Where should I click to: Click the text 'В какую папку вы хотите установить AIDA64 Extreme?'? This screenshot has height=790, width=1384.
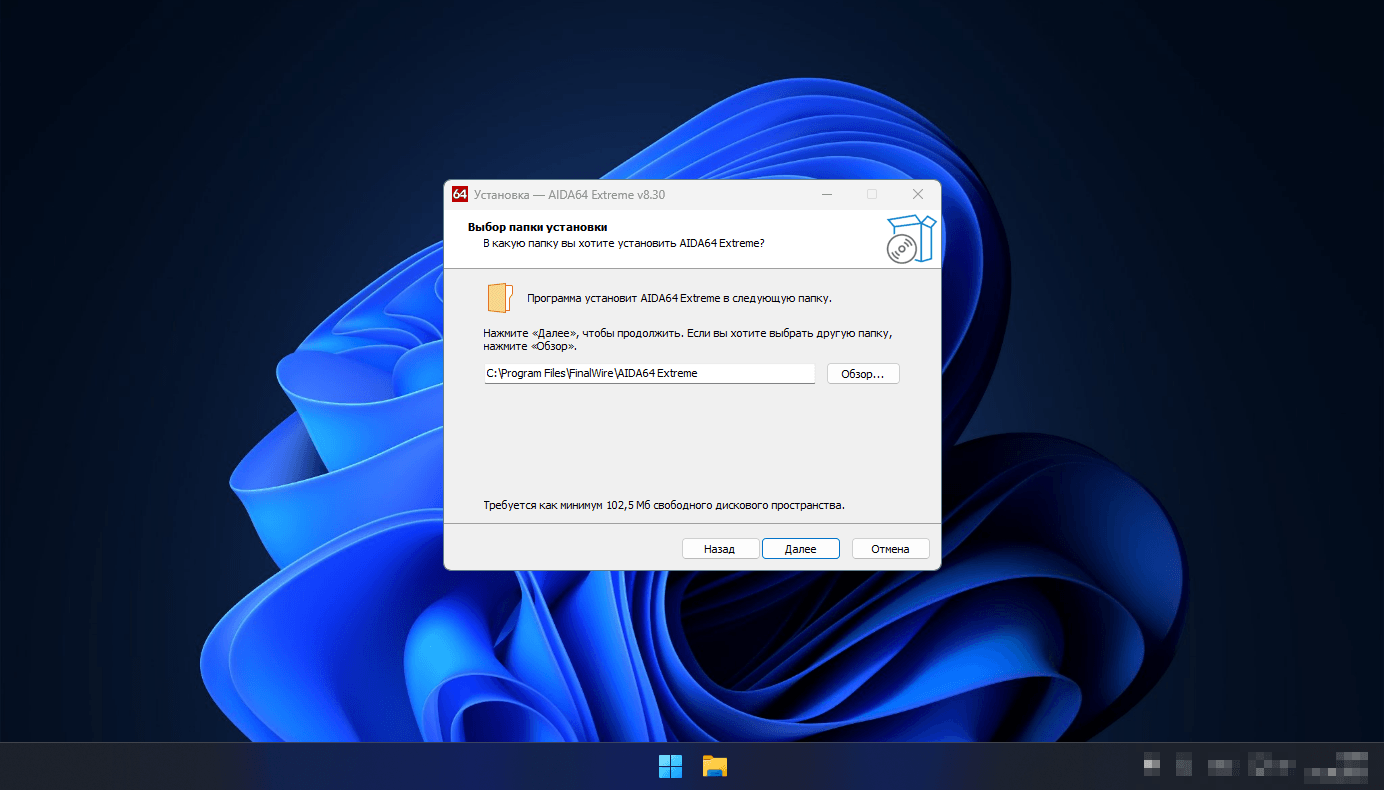(x=624, y=243)
